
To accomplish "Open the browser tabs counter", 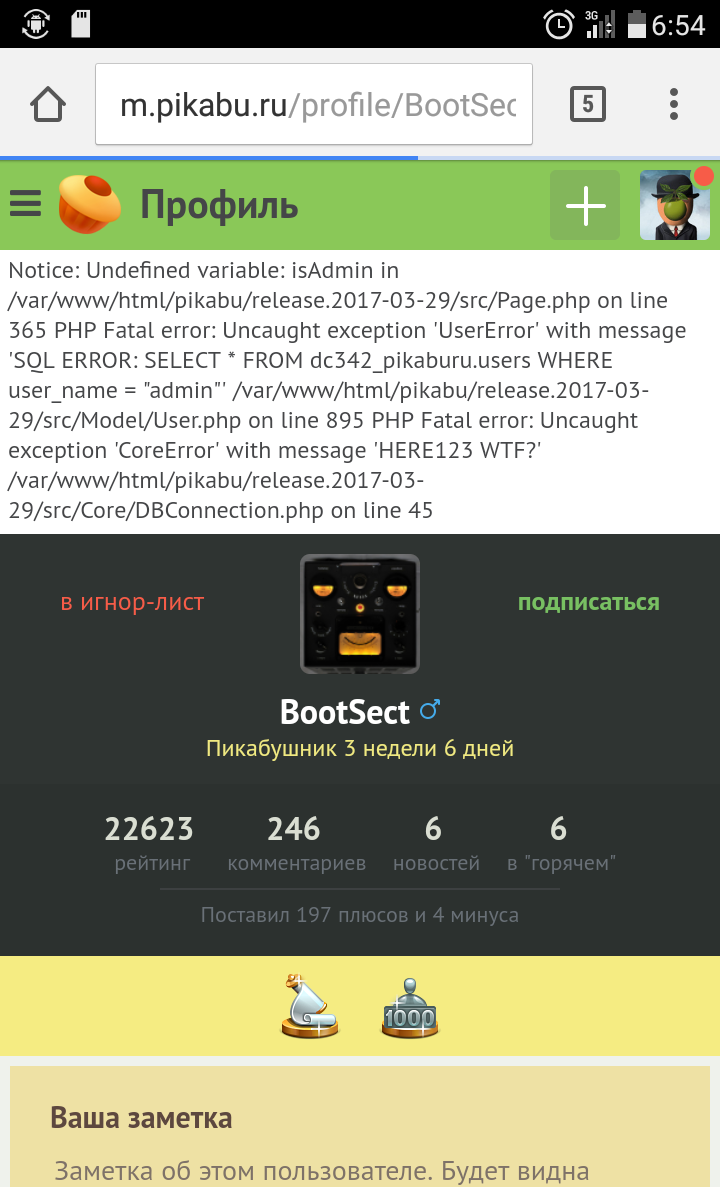I will 587,104.
